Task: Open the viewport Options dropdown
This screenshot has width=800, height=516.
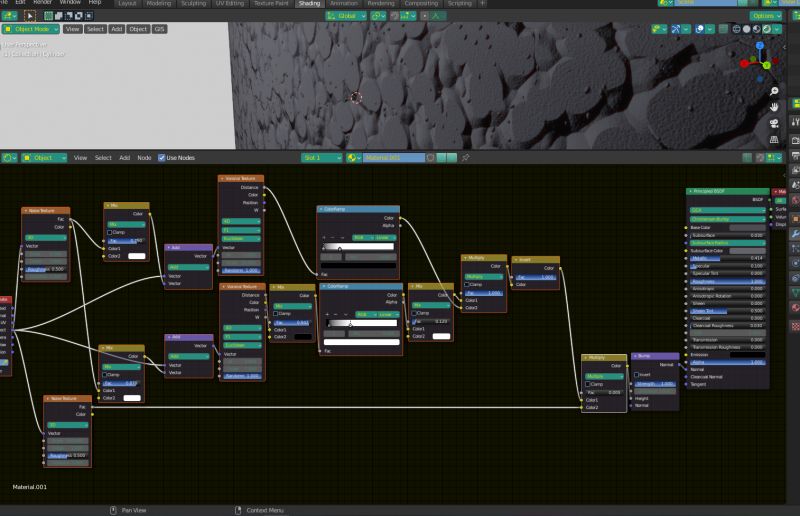Action: [x=766, y=16]
